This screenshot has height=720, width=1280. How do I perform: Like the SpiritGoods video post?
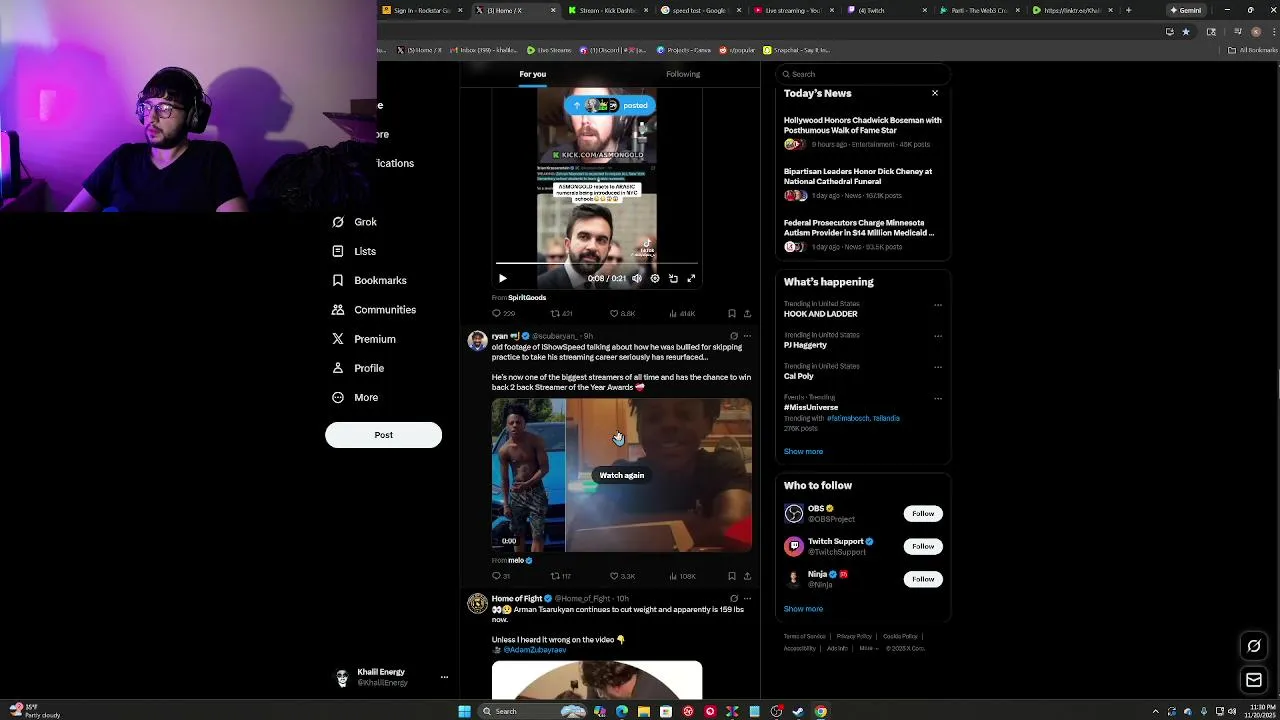point(622,313)
